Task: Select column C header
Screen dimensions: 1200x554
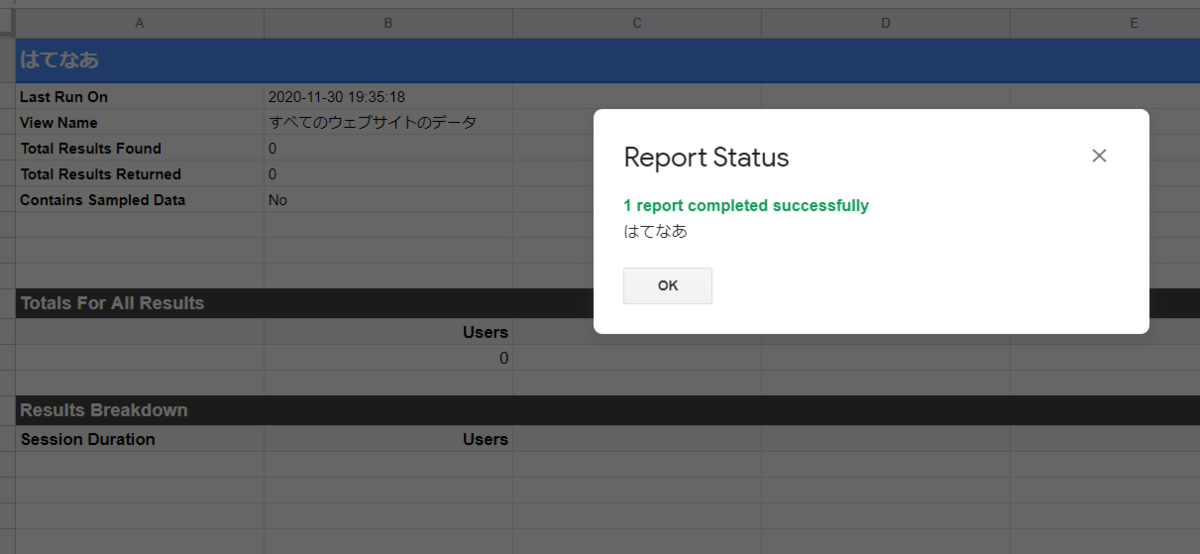Action: [636, 22]
